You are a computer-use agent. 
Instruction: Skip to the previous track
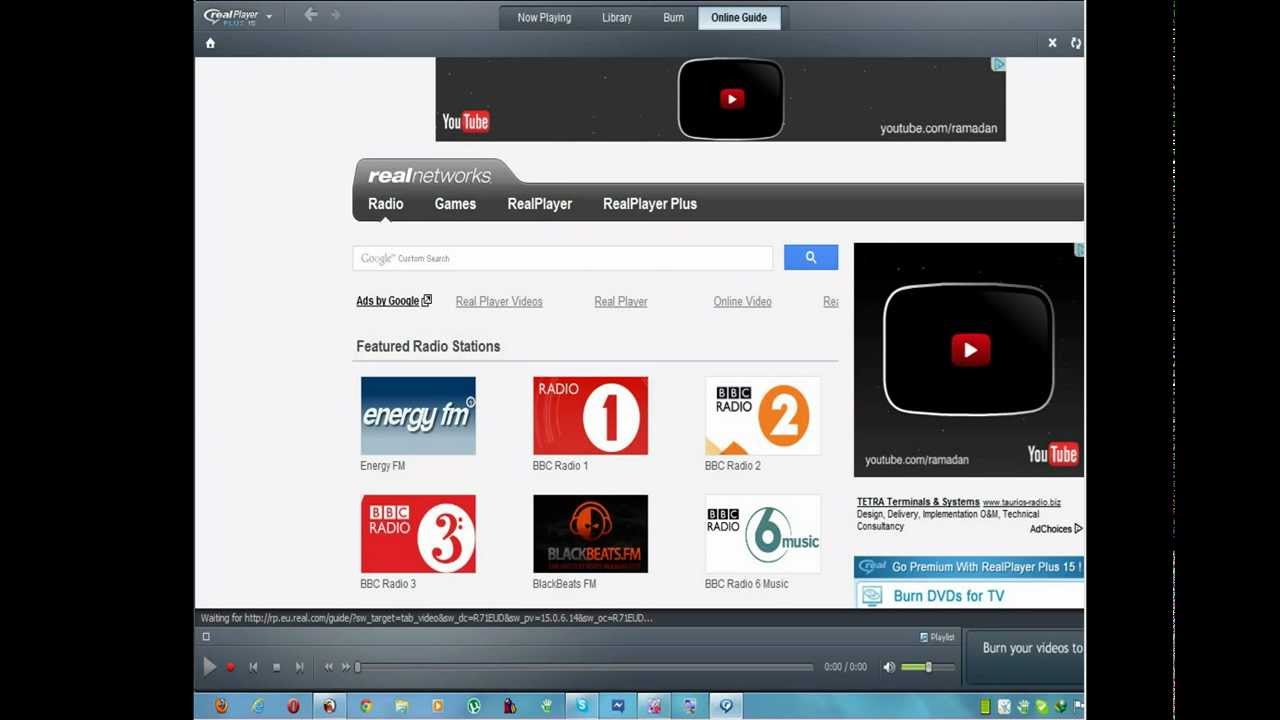(x=253, y=667)
